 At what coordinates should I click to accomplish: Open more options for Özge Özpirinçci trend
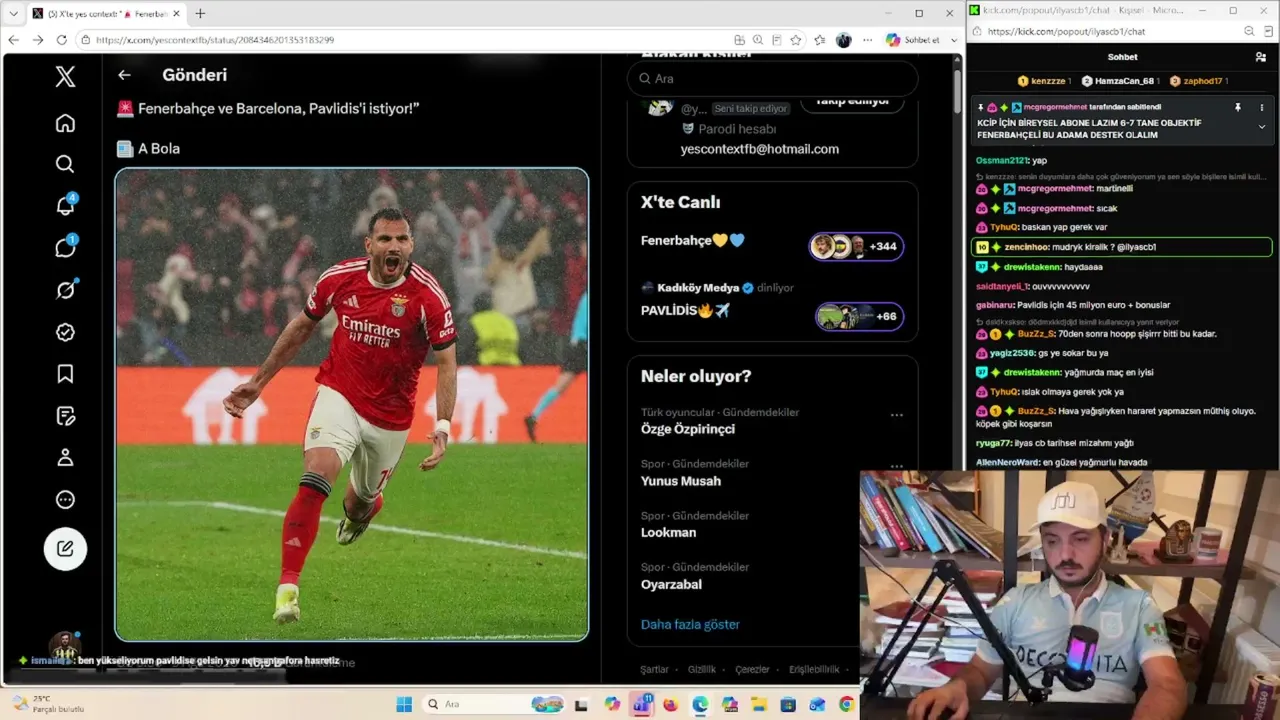[897, 415]
